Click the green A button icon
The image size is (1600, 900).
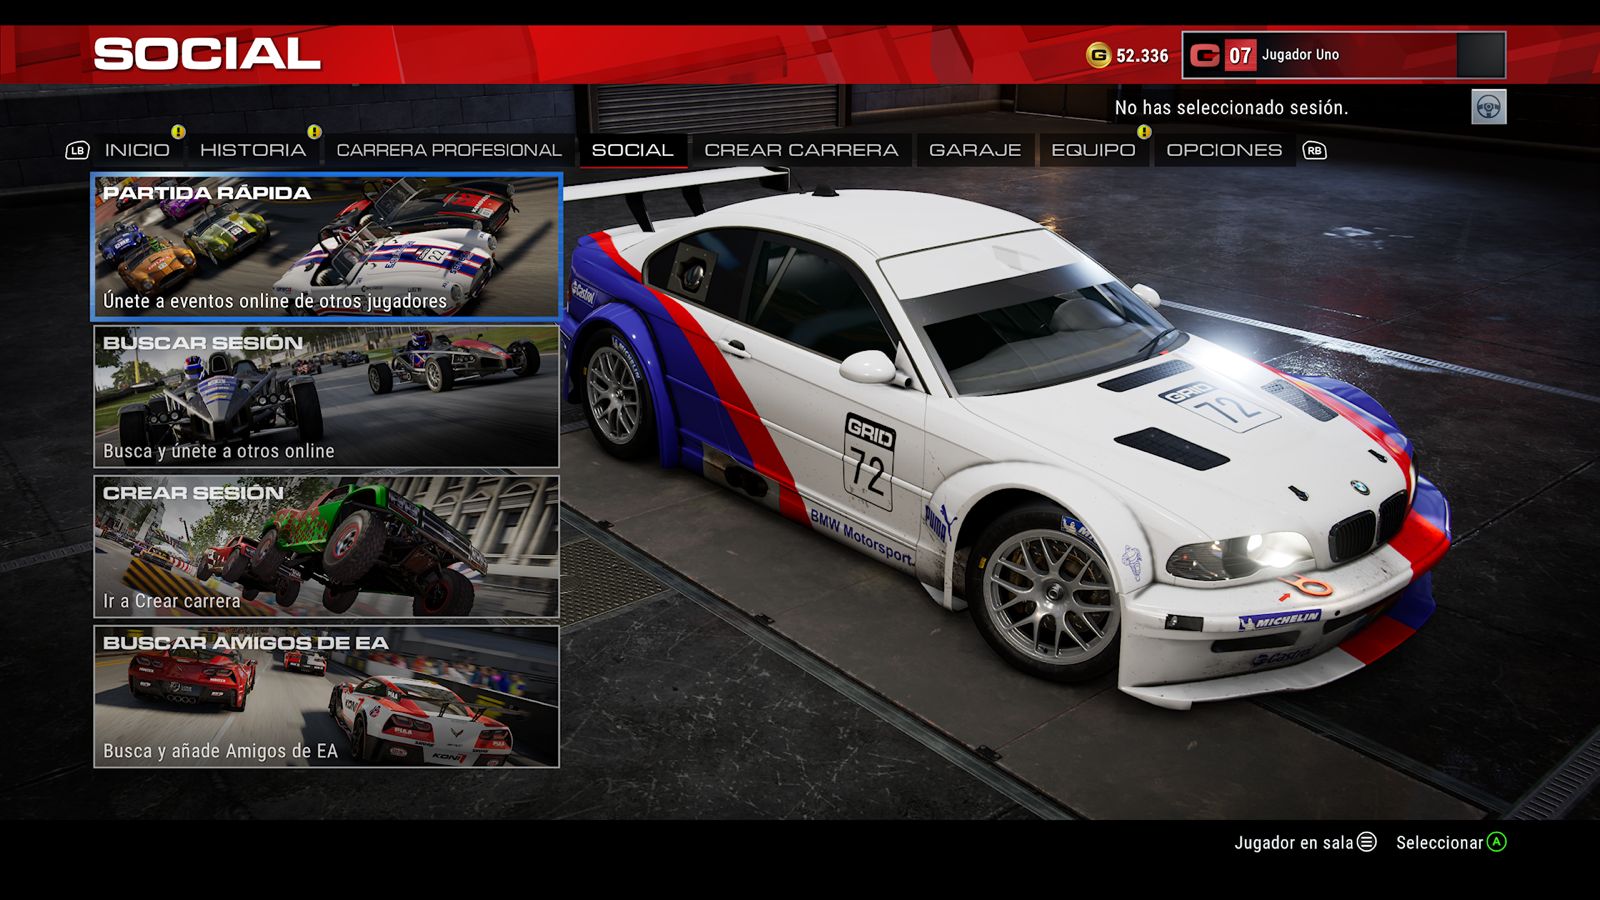[1496, 842]
